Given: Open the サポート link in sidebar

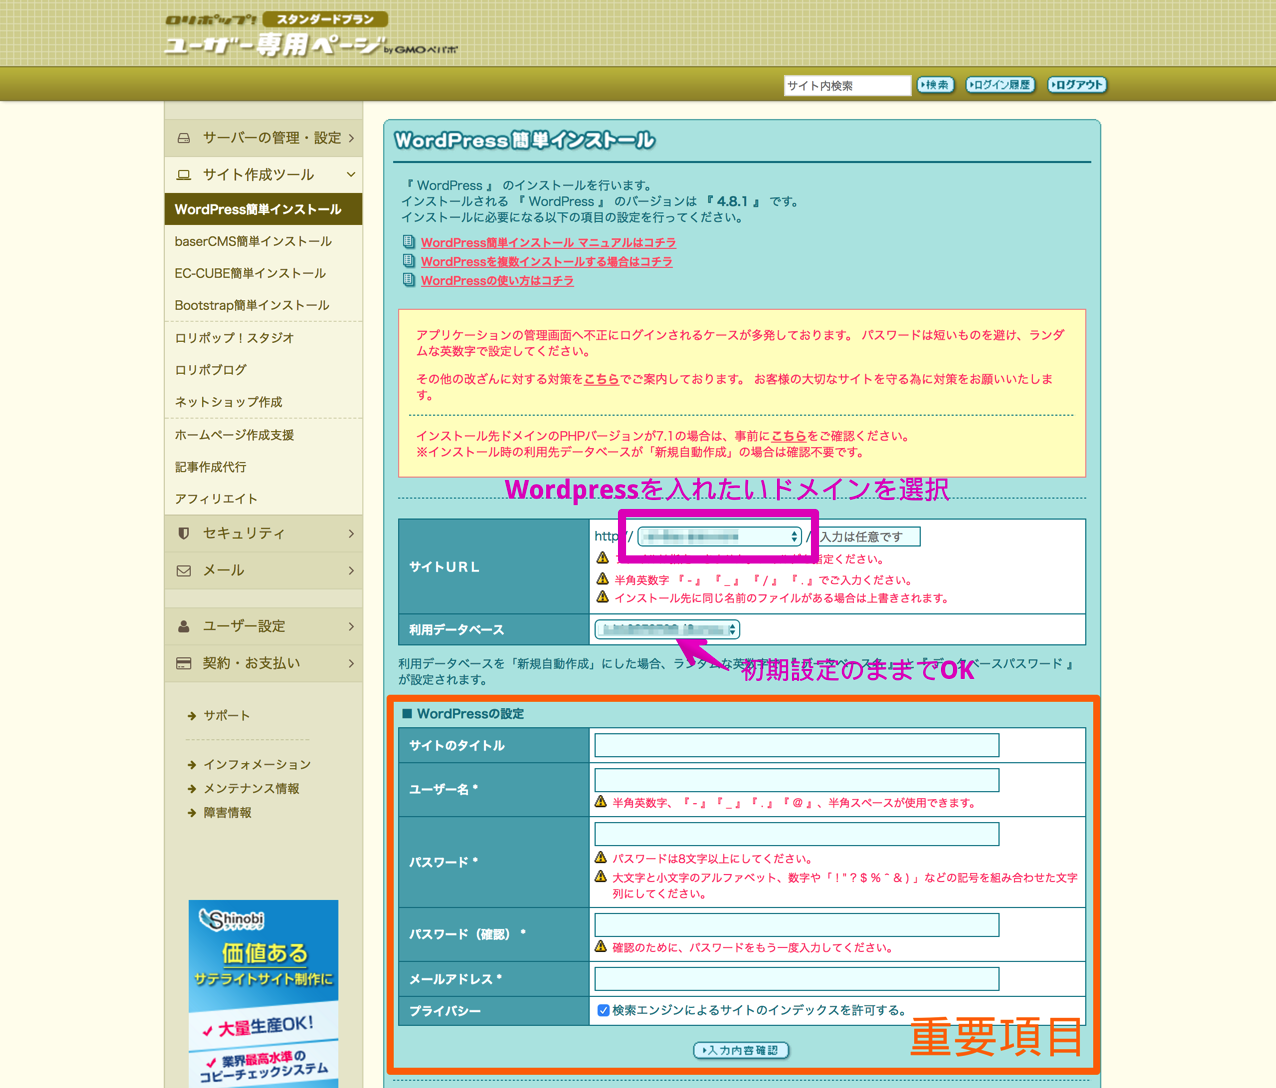Looking at the screenshot, I should (227, 716).
